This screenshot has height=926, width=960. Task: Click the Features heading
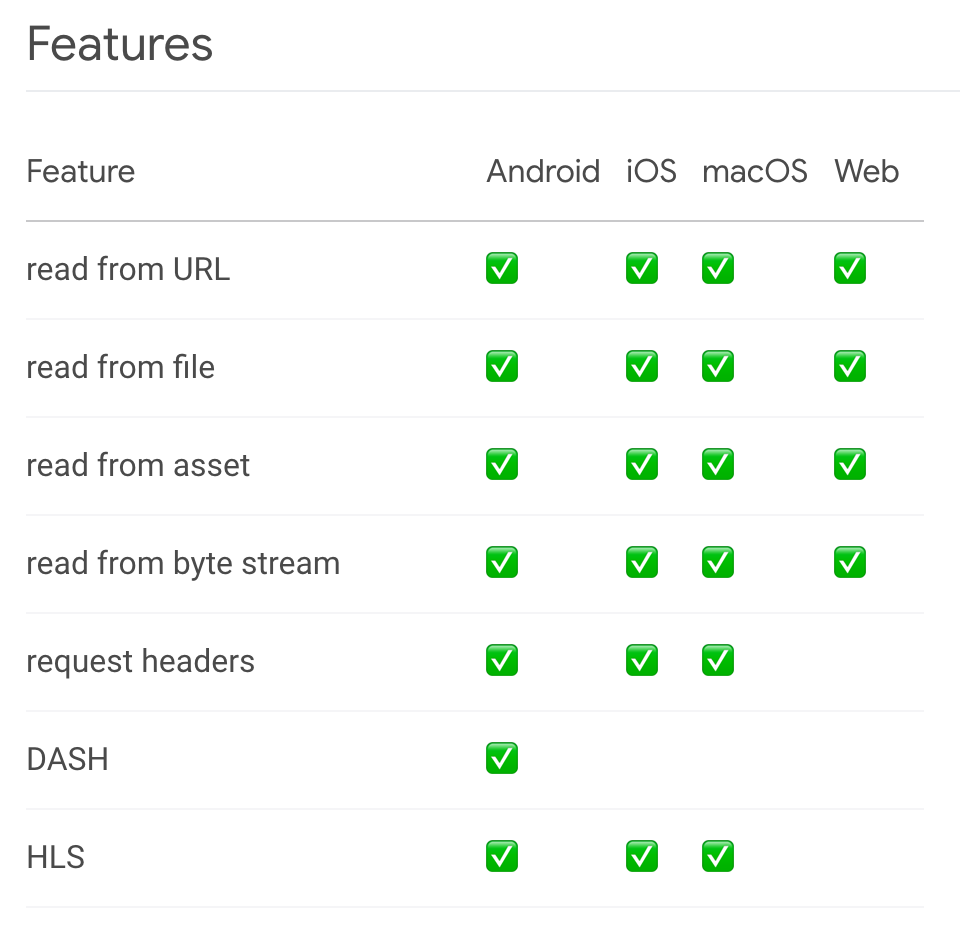(120, 45)
